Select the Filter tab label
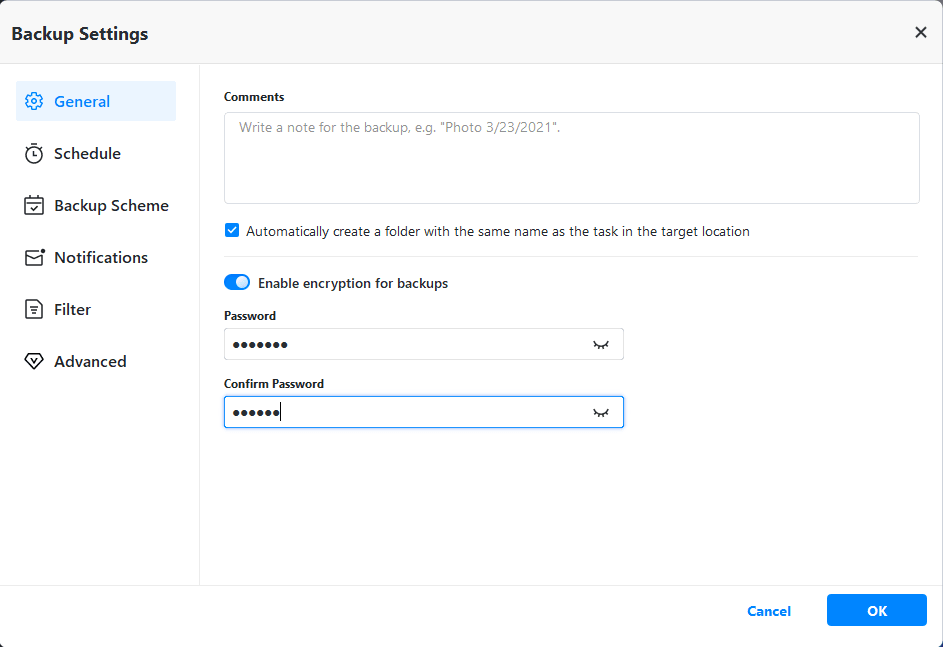This screenshot has height=647, width=943. click(x=72, y=309)
